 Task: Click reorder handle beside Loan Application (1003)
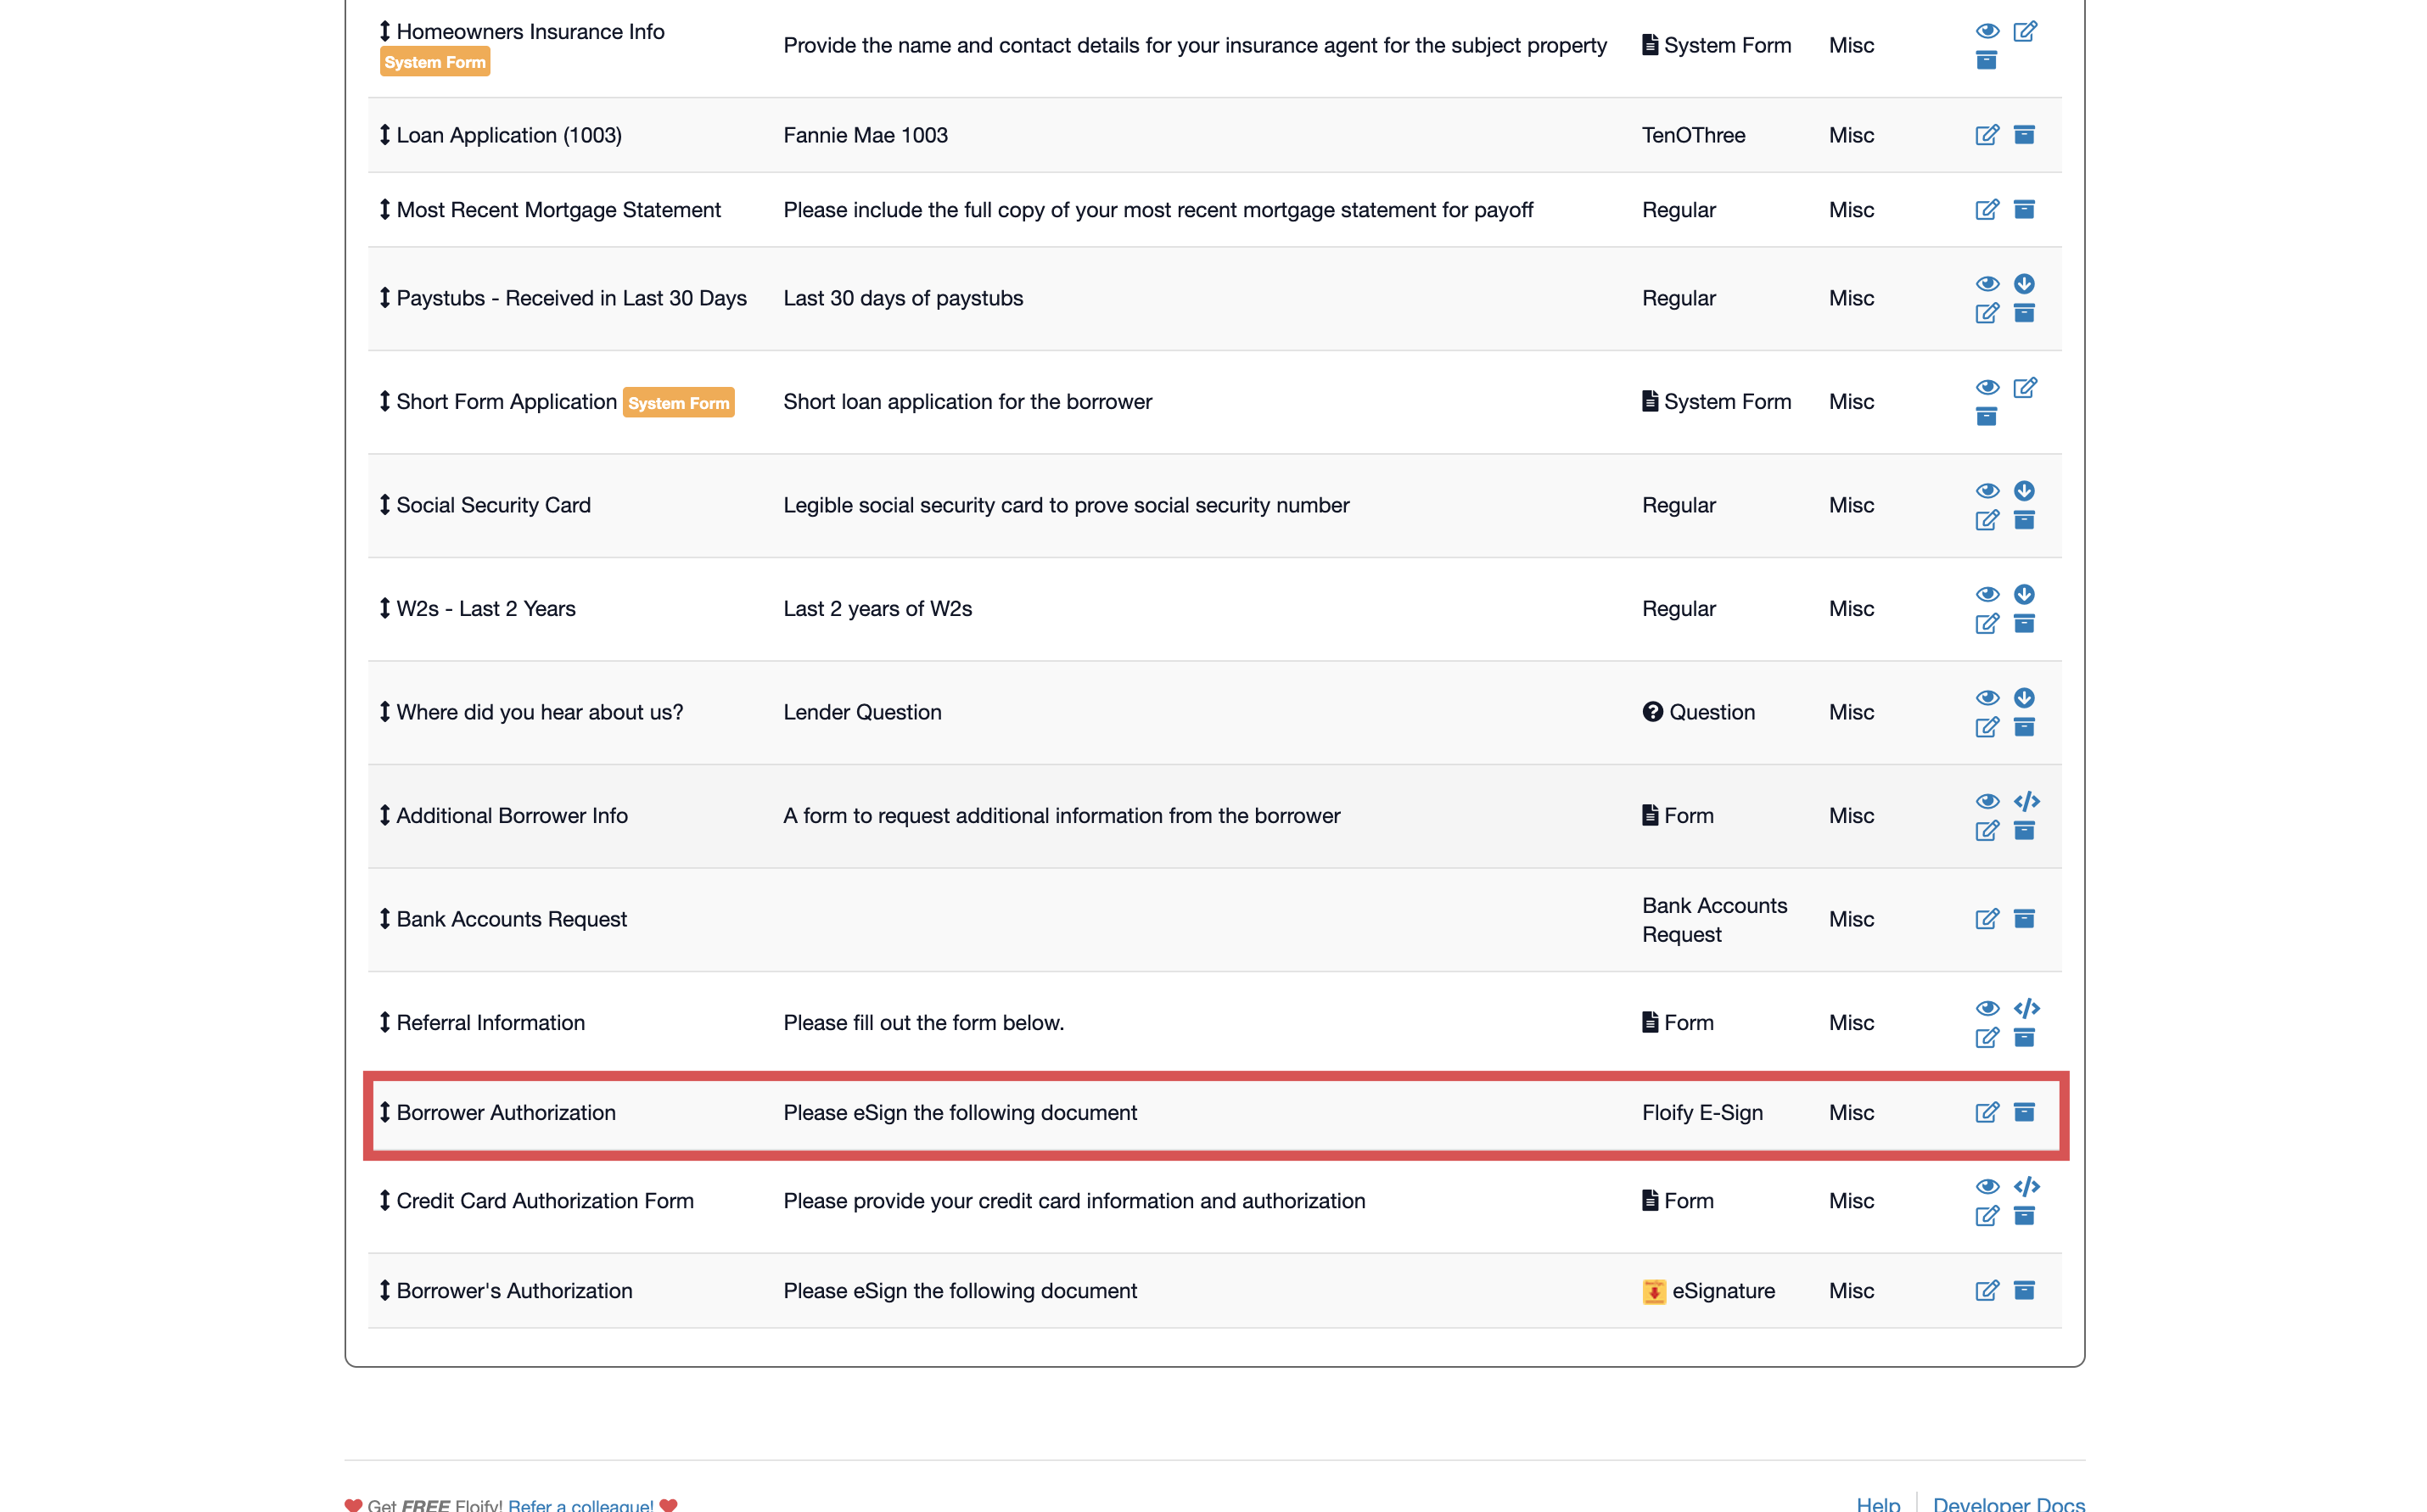coord(384,135)
